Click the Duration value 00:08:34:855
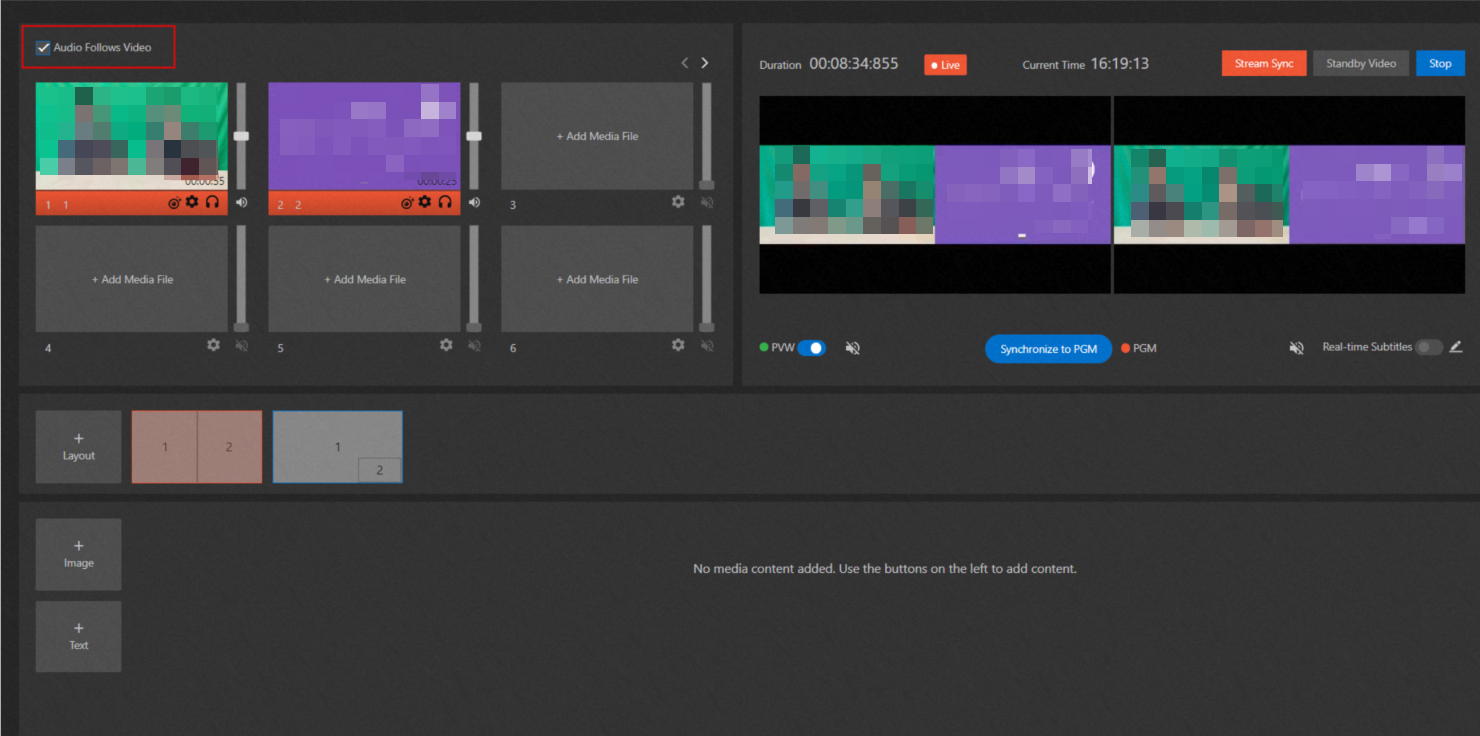 pos(854,63)
